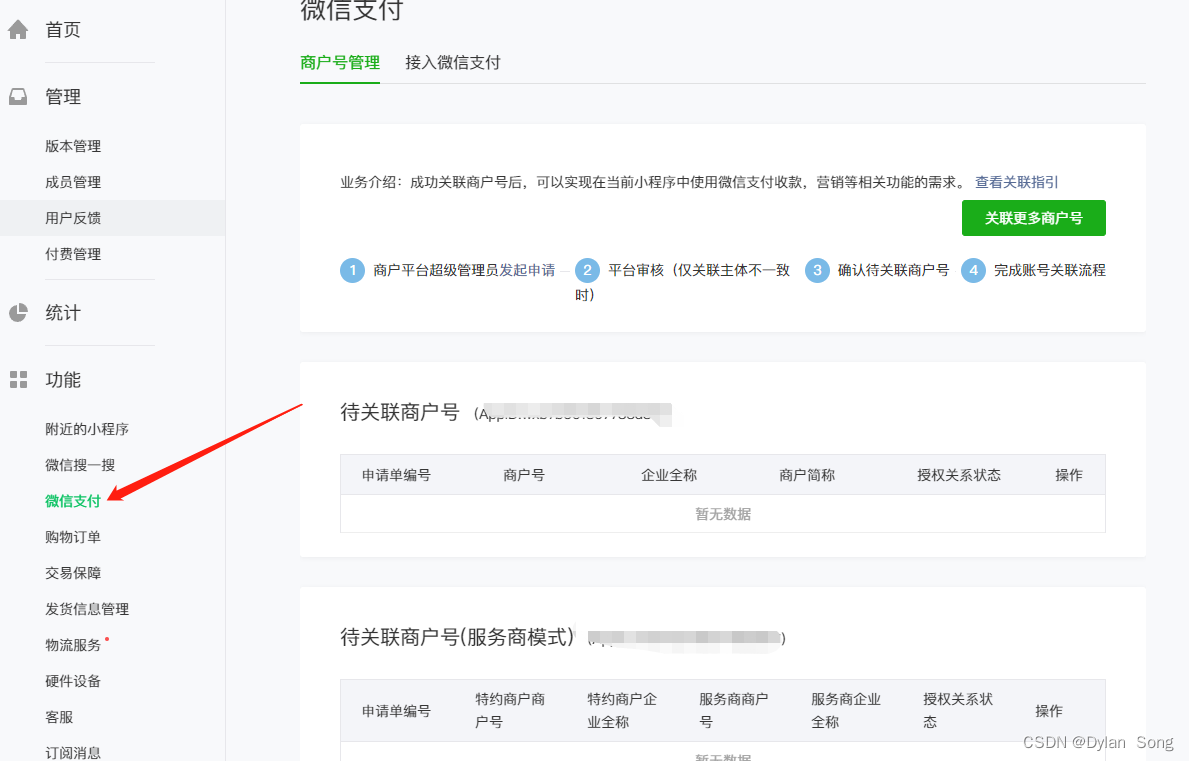This screenshot has width=1189, height=761.
Task: Open 首页 in the sidebar
Action: (x=63, y=30)
